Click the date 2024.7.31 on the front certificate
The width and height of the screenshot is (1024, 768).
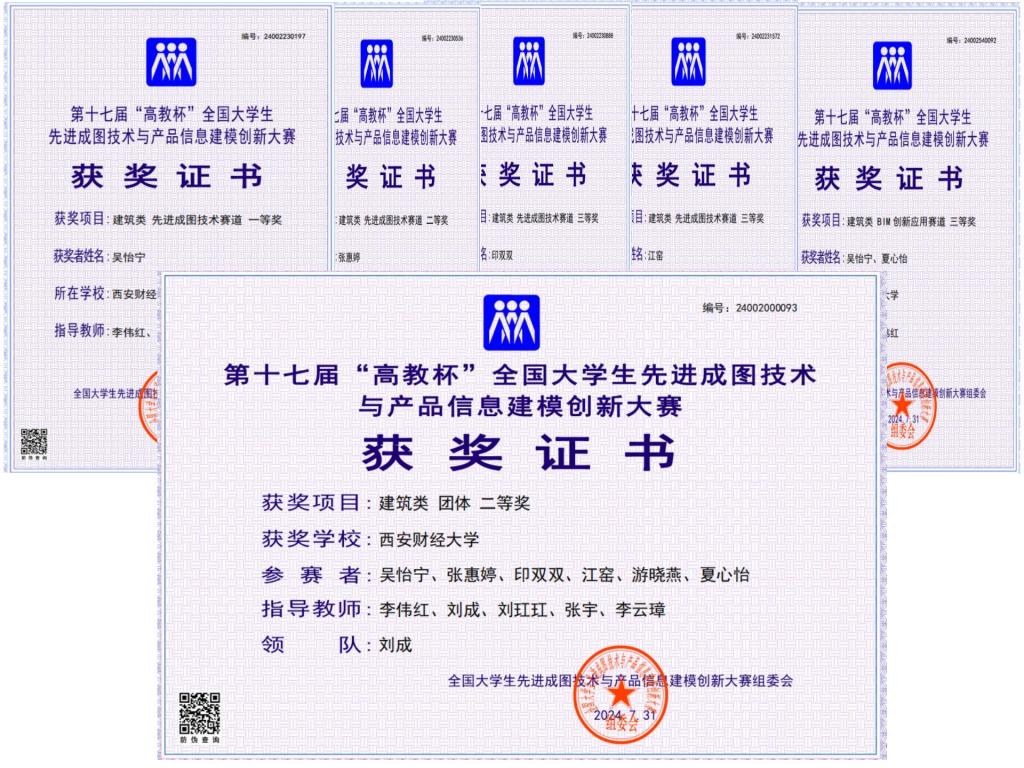[624, 715]
